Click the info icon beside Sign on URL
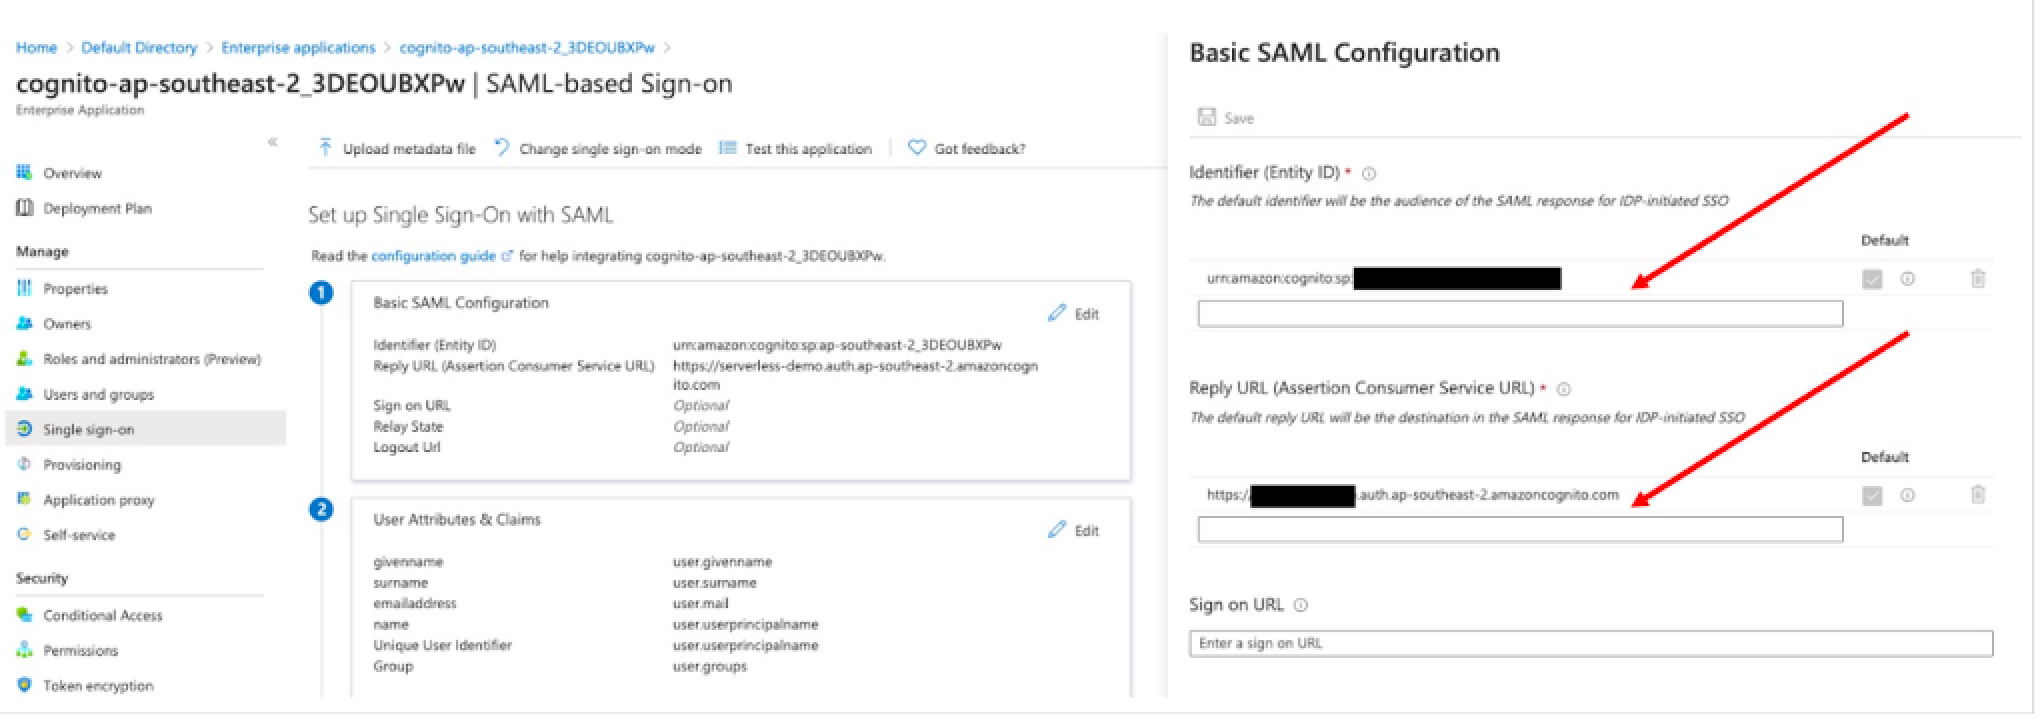The height and width of the screenshot is (714, 2042). (1301, 605)
